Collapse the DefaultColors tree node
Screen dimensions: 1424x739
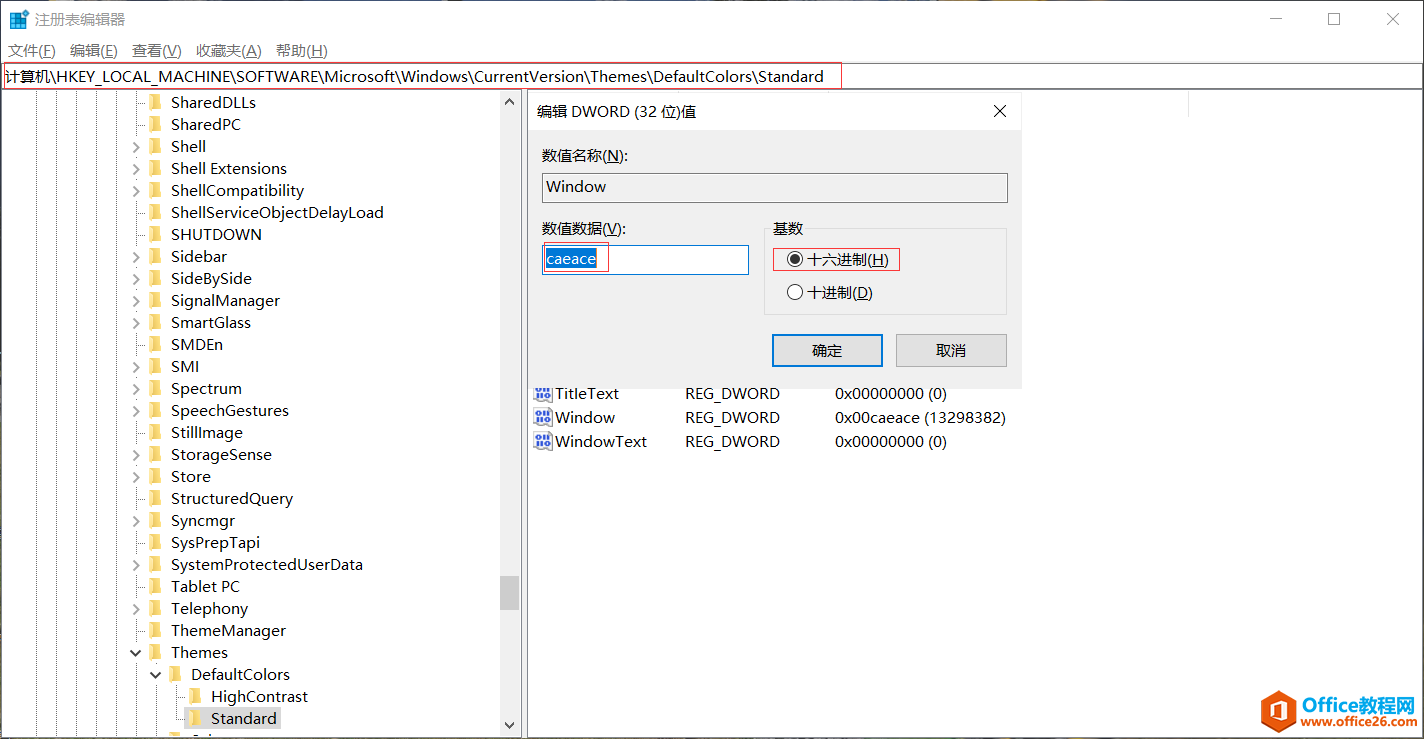[x=156, y=674]
